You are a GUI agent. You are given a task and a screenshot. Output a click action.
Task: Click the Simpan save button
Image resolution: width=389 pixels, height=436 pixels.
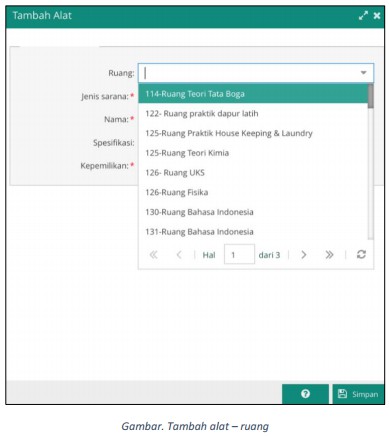[x=358, y=394]
